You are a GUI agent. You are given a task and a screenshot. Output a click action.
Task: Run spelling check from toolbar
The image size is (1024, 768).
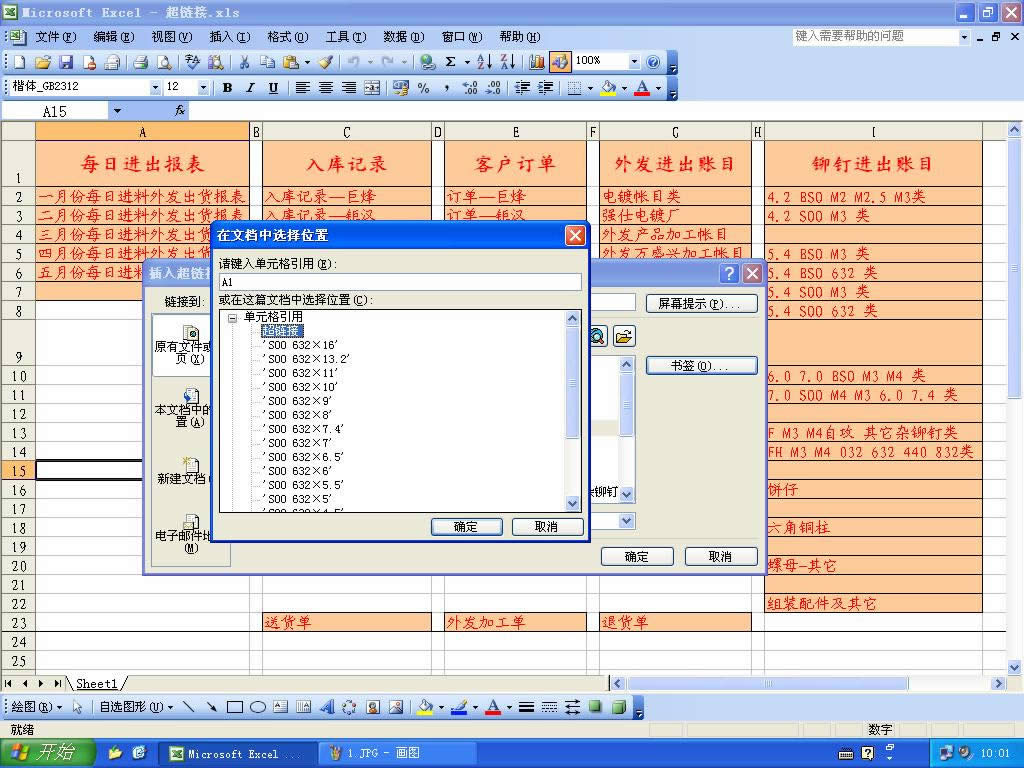[x=192, y=62]
